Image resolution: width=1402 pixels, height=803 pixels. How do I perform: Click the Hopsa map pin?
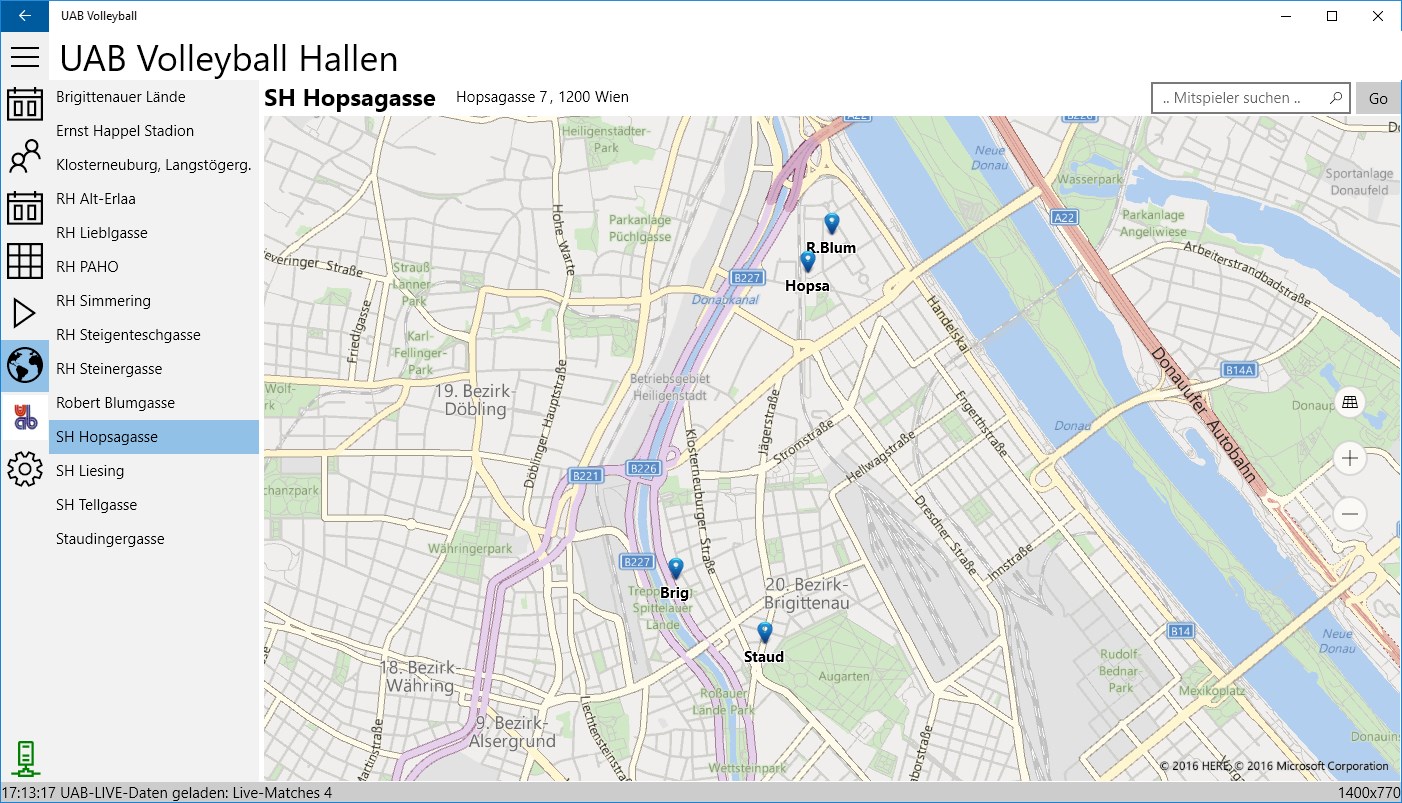(x=808, y=262)
